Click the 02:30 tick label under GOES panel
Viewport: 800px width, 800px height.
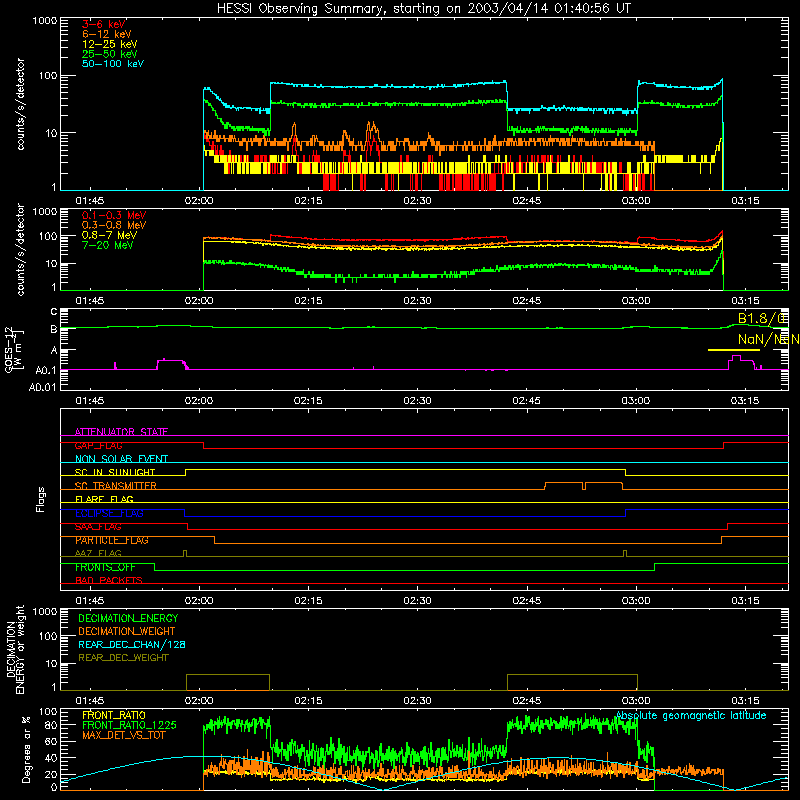417,401
